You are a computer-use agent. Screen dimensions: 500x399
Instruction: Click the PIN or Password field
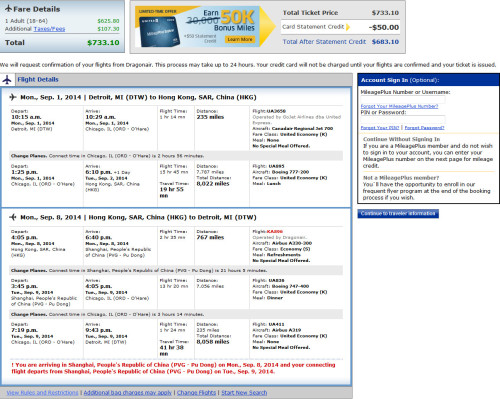tap(403, 119)
